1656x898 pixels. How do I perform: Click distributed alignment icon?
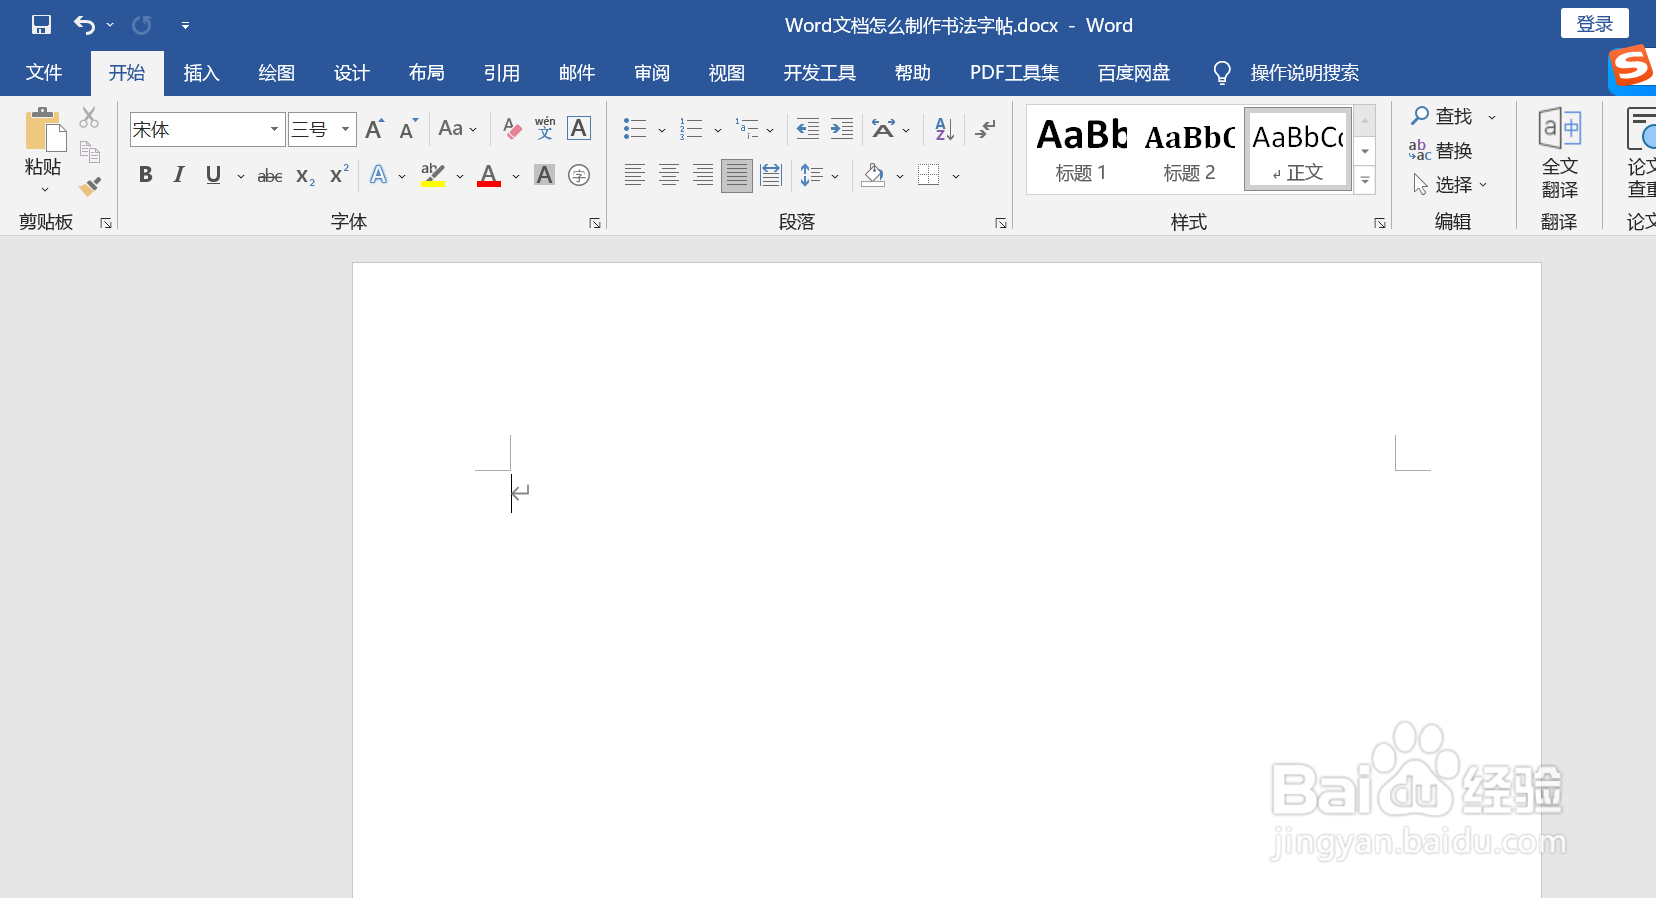click(771, 175)
